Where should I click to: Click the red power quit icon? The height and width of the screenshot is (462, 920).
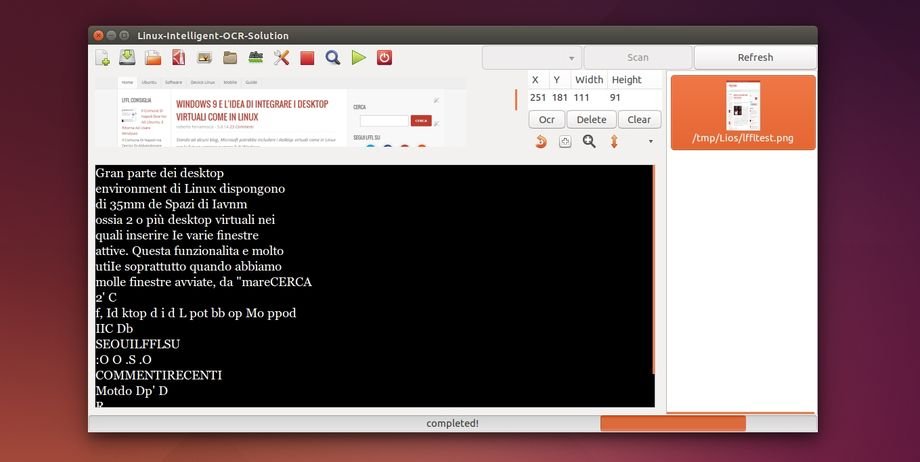384,58
